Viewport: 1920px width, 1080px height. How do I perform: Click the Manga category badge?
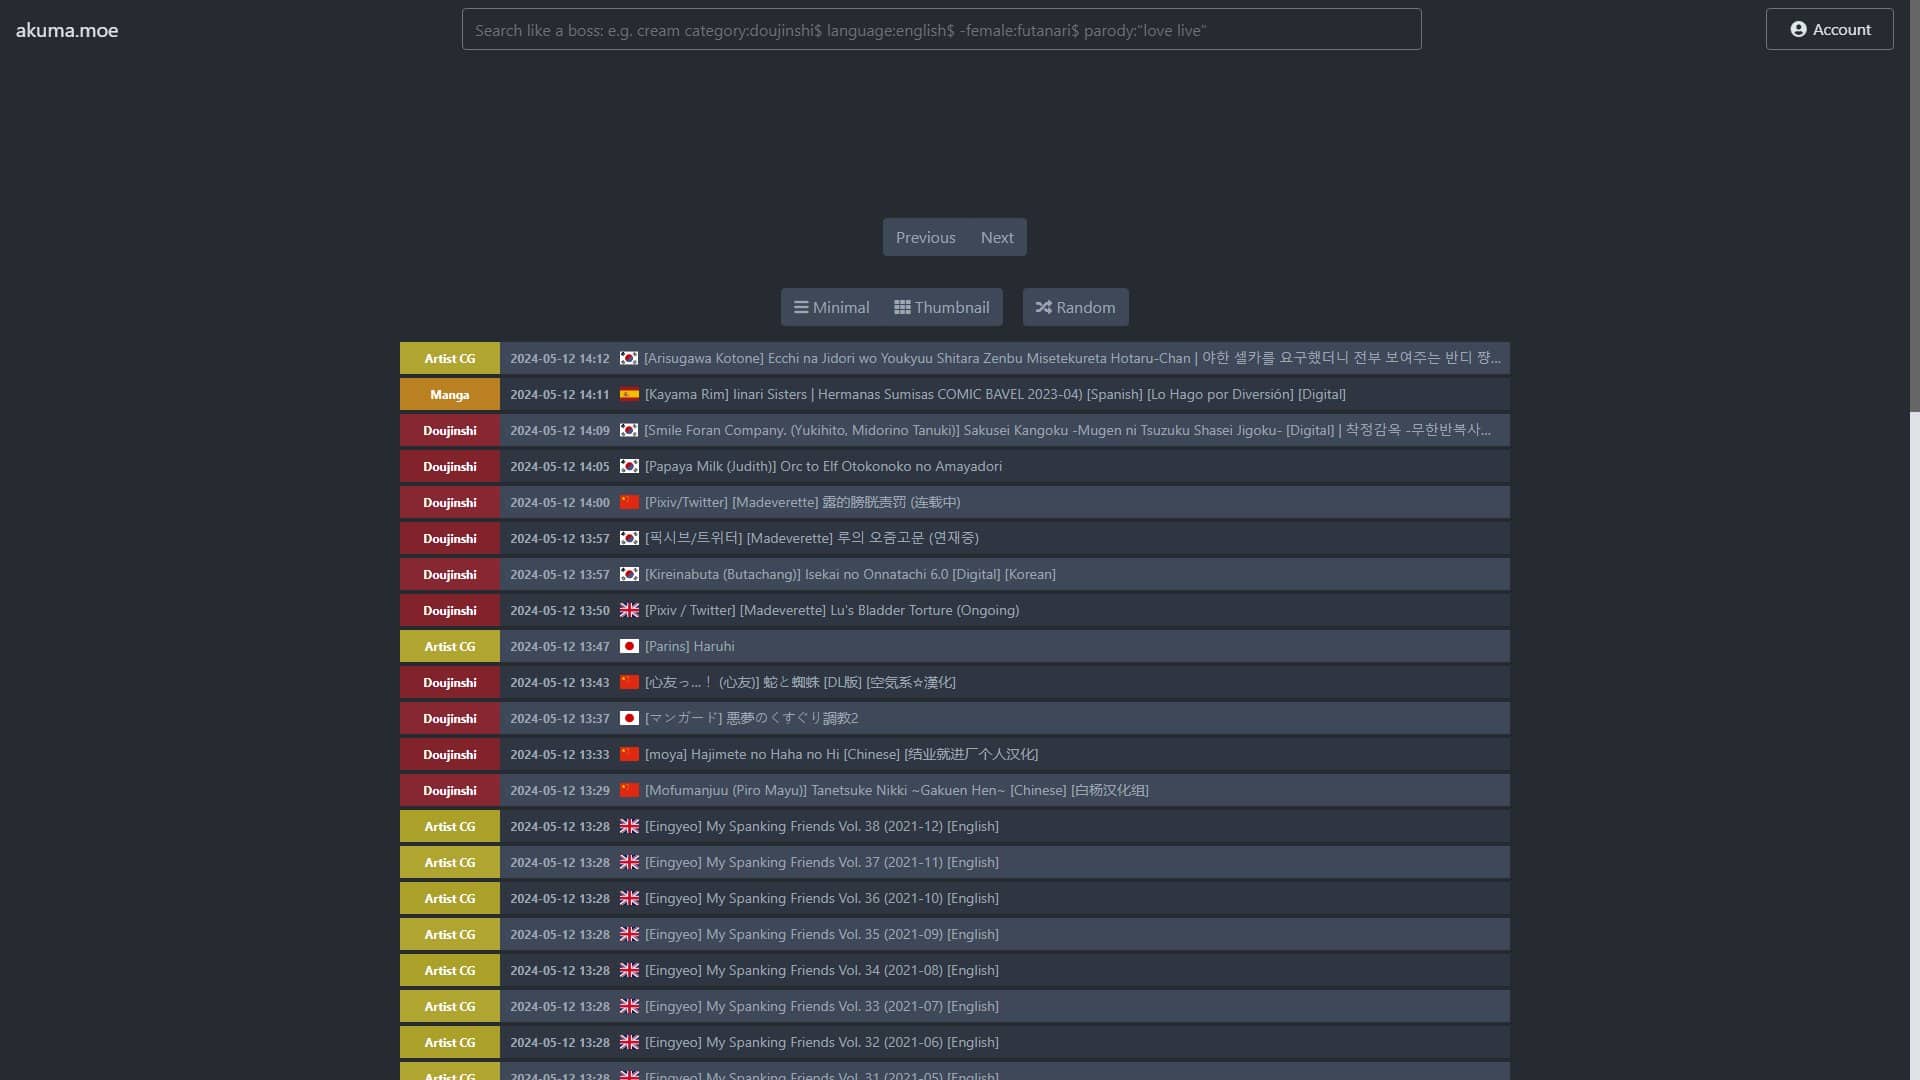(x=450, y=394)
